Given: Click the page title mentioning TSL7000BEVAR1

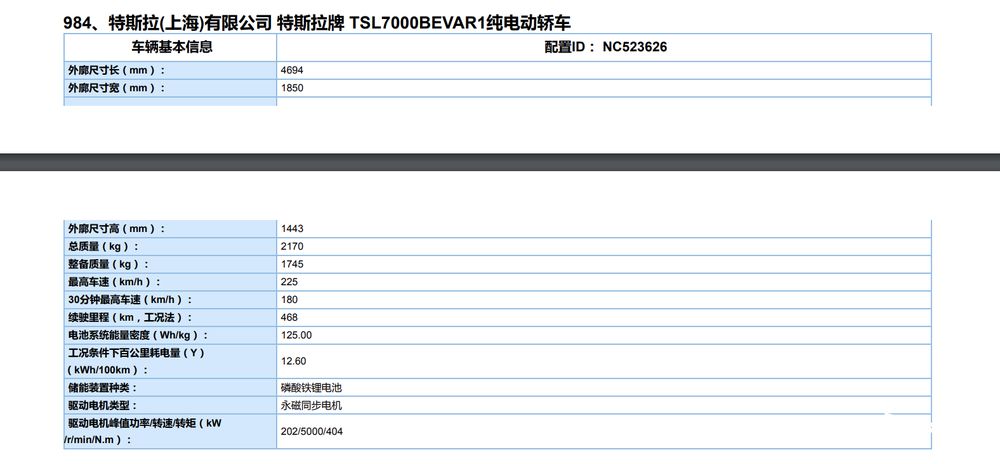Looking at the screenshot, I should pyautogui.click(x=325, y=22).
